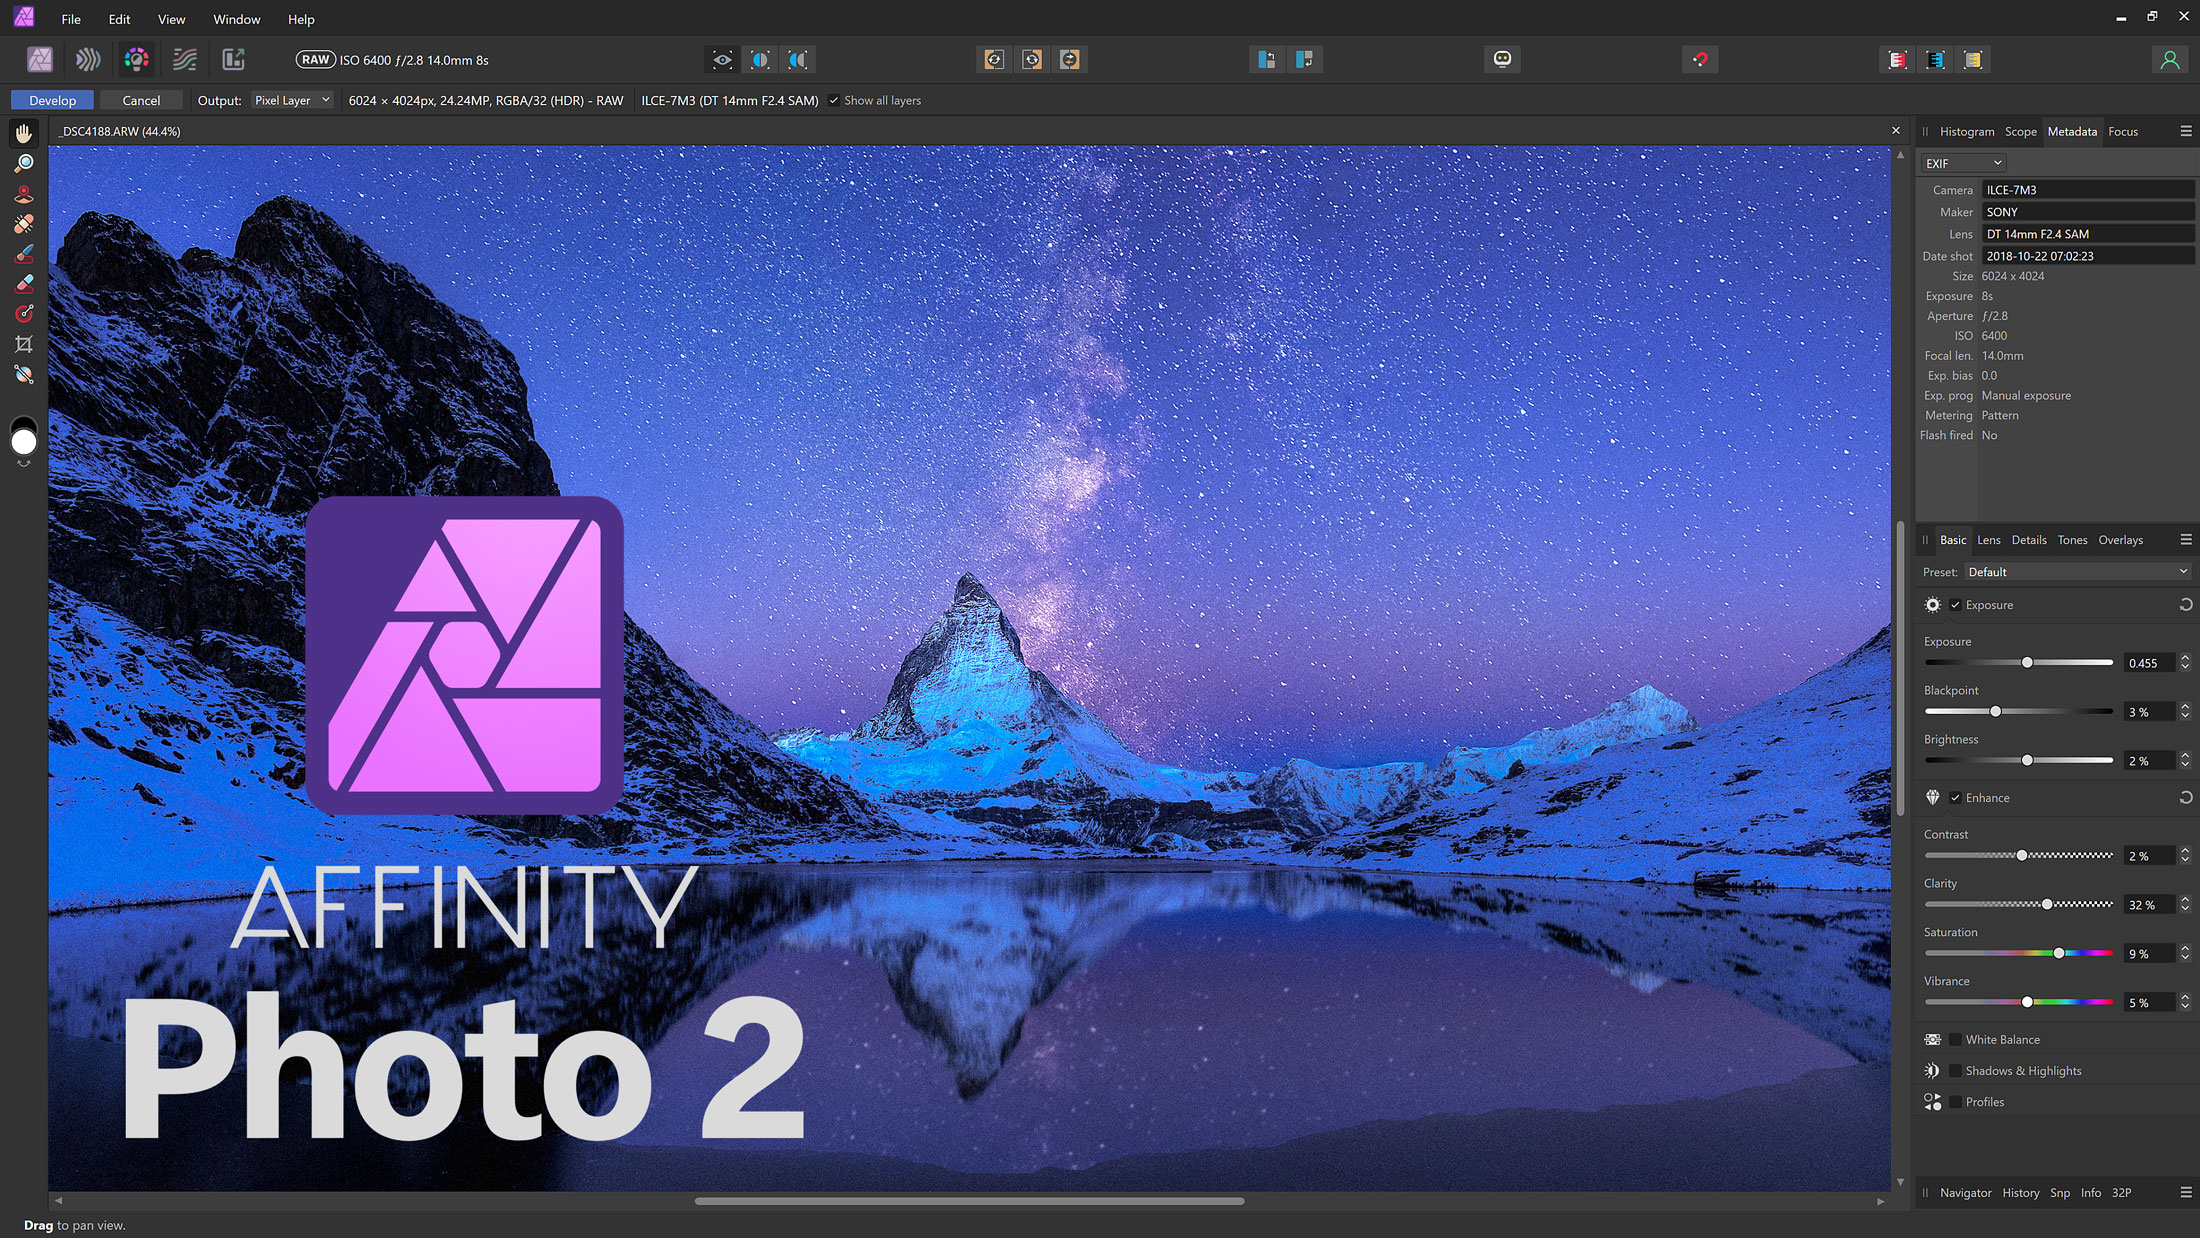Enable the White Balance checkbox
The width and height of the screenshot is (2200, 1238).
[x=1955, y=1040]
